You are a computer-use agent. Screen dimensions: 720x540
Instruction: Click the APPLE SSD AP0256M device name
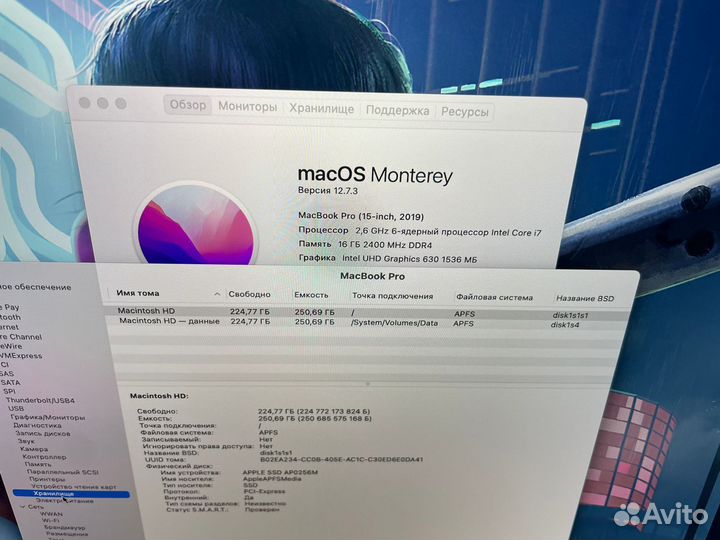coord(280,472)
